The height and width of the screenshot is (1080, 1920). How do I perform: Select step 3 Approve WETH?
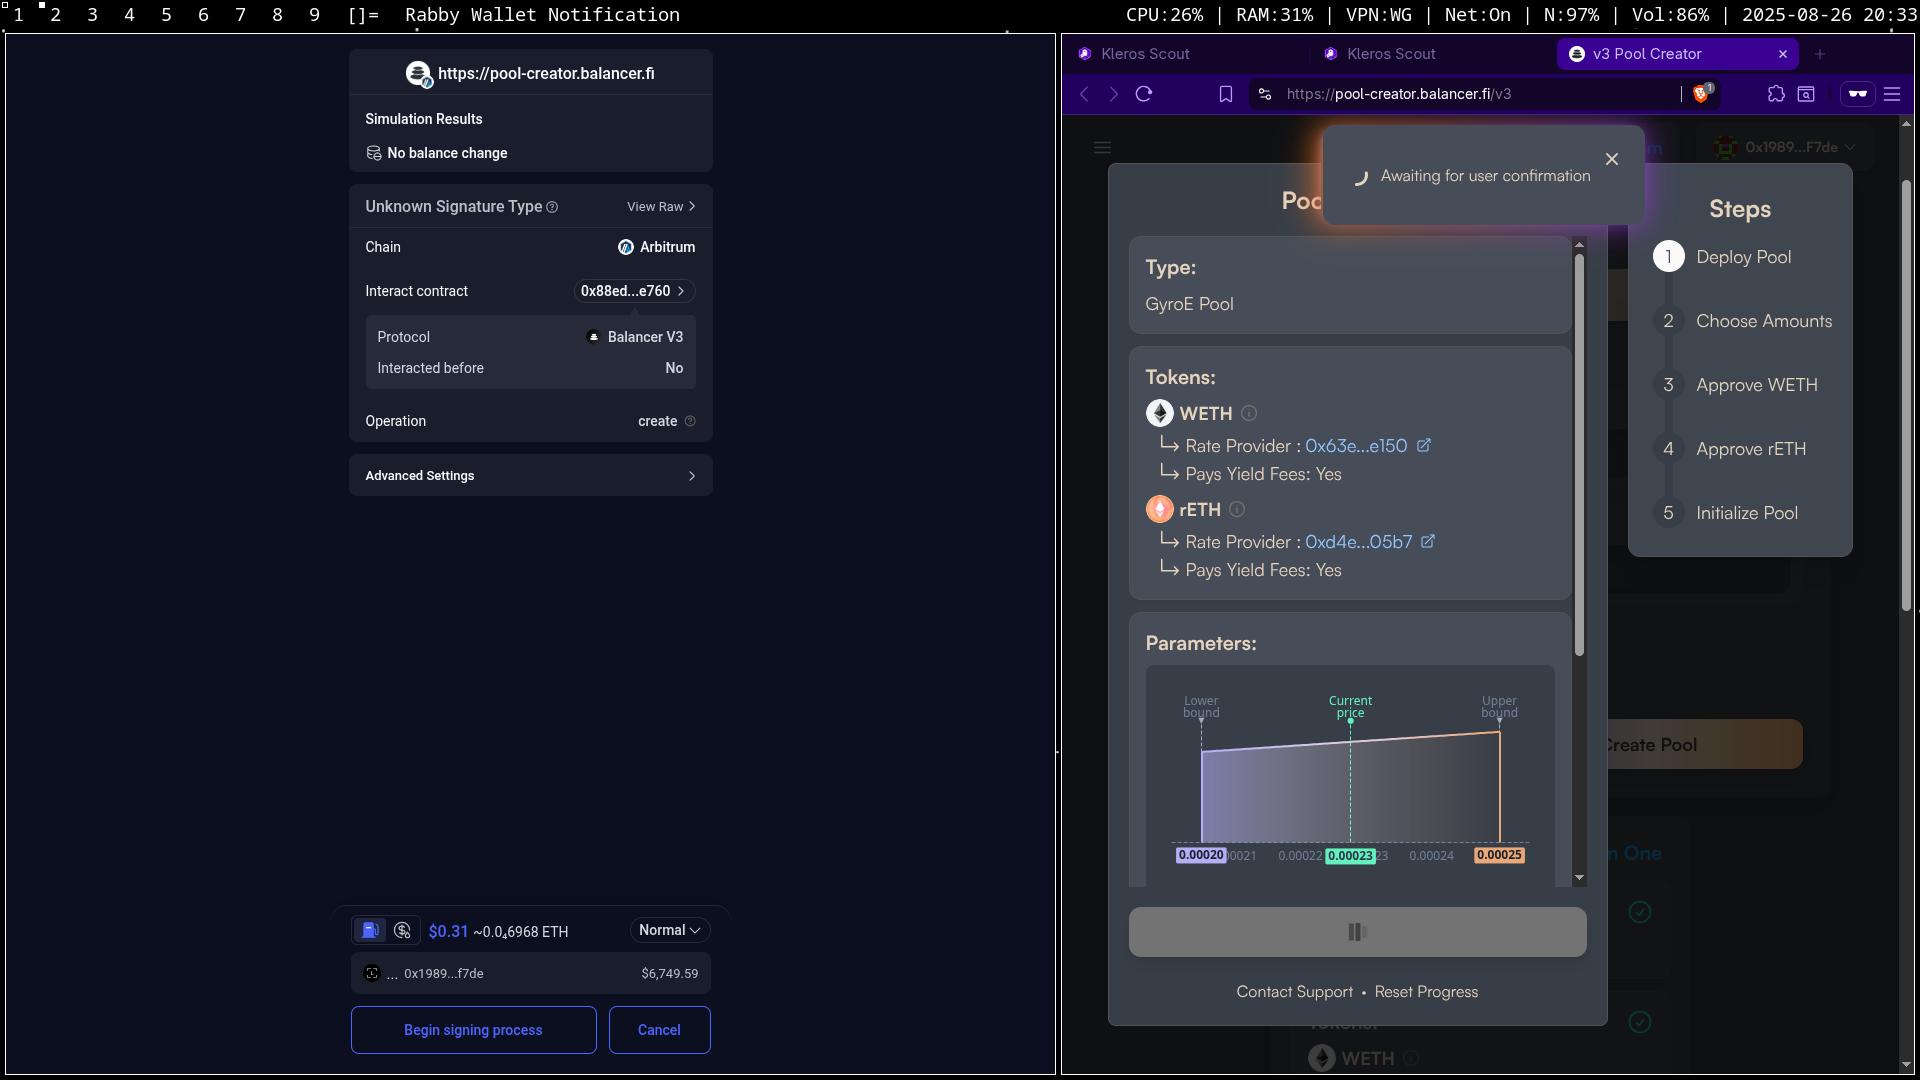pyautogui.click(x=1735, y=385)
